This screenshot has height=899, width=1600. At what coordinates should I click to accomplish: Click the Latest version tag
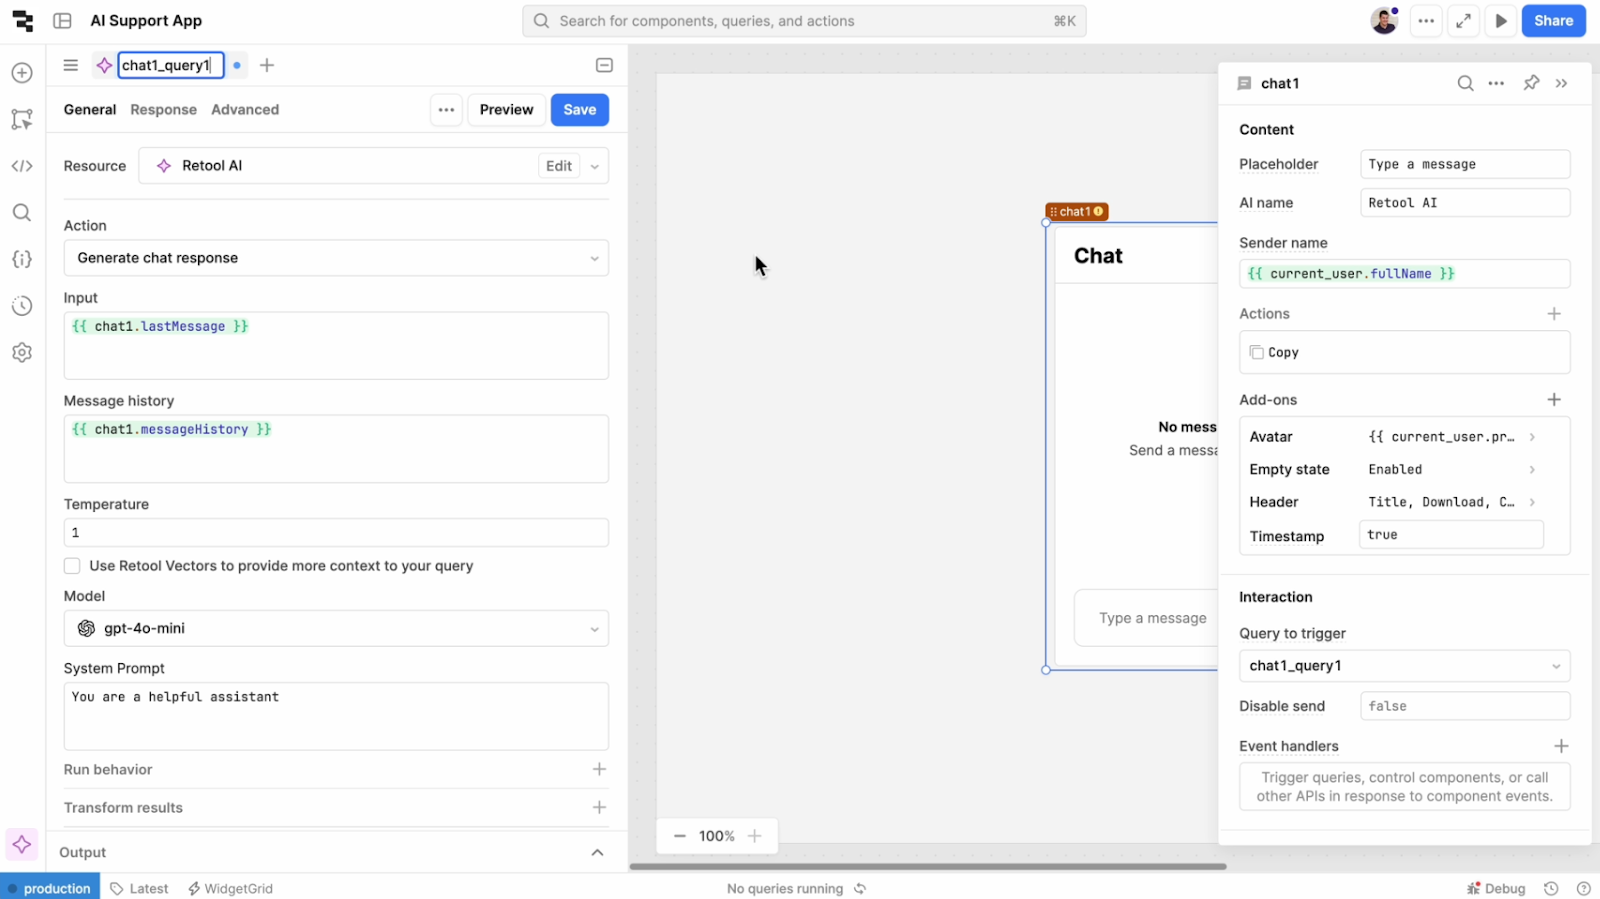tap(139, 888)
